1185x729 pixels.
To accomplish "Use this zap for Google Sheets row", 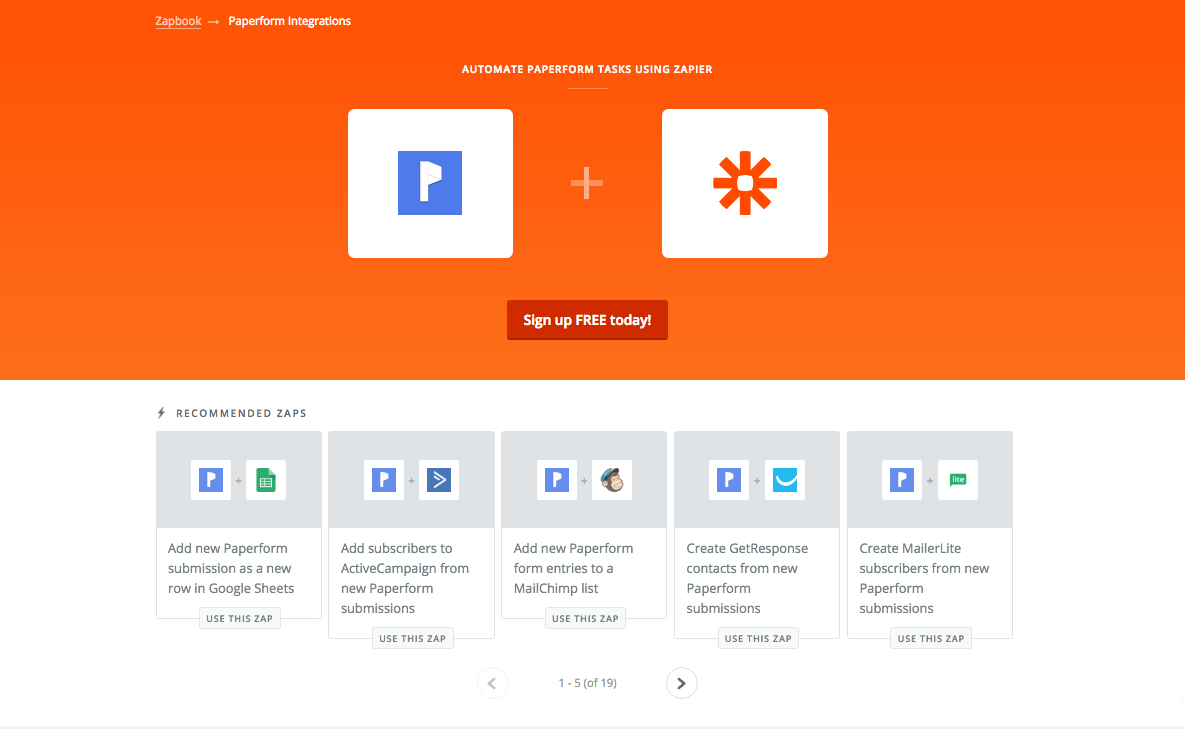I will (x=240, y=618).
